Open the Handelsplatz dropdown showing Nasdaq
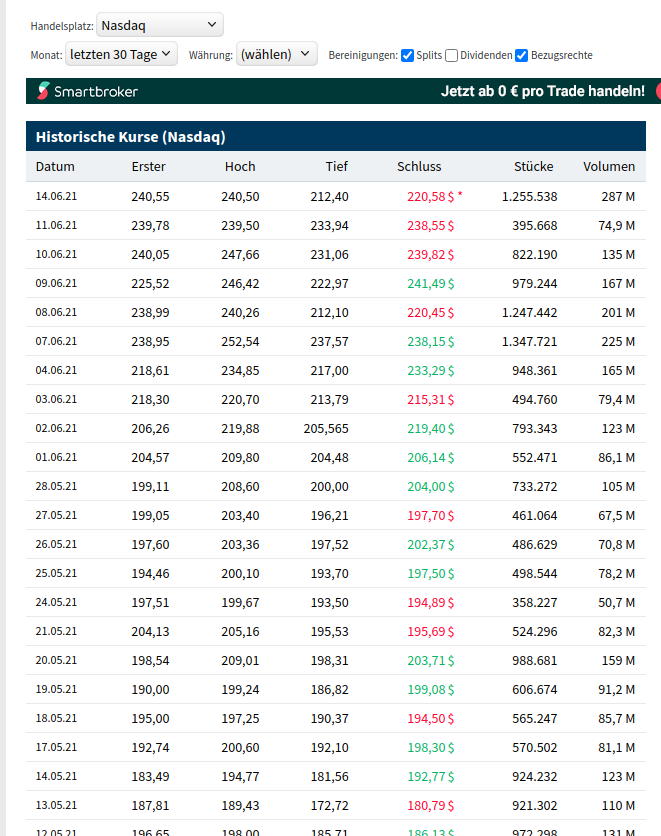Screen dimensions: 661x836 click(x=160, y=25)
